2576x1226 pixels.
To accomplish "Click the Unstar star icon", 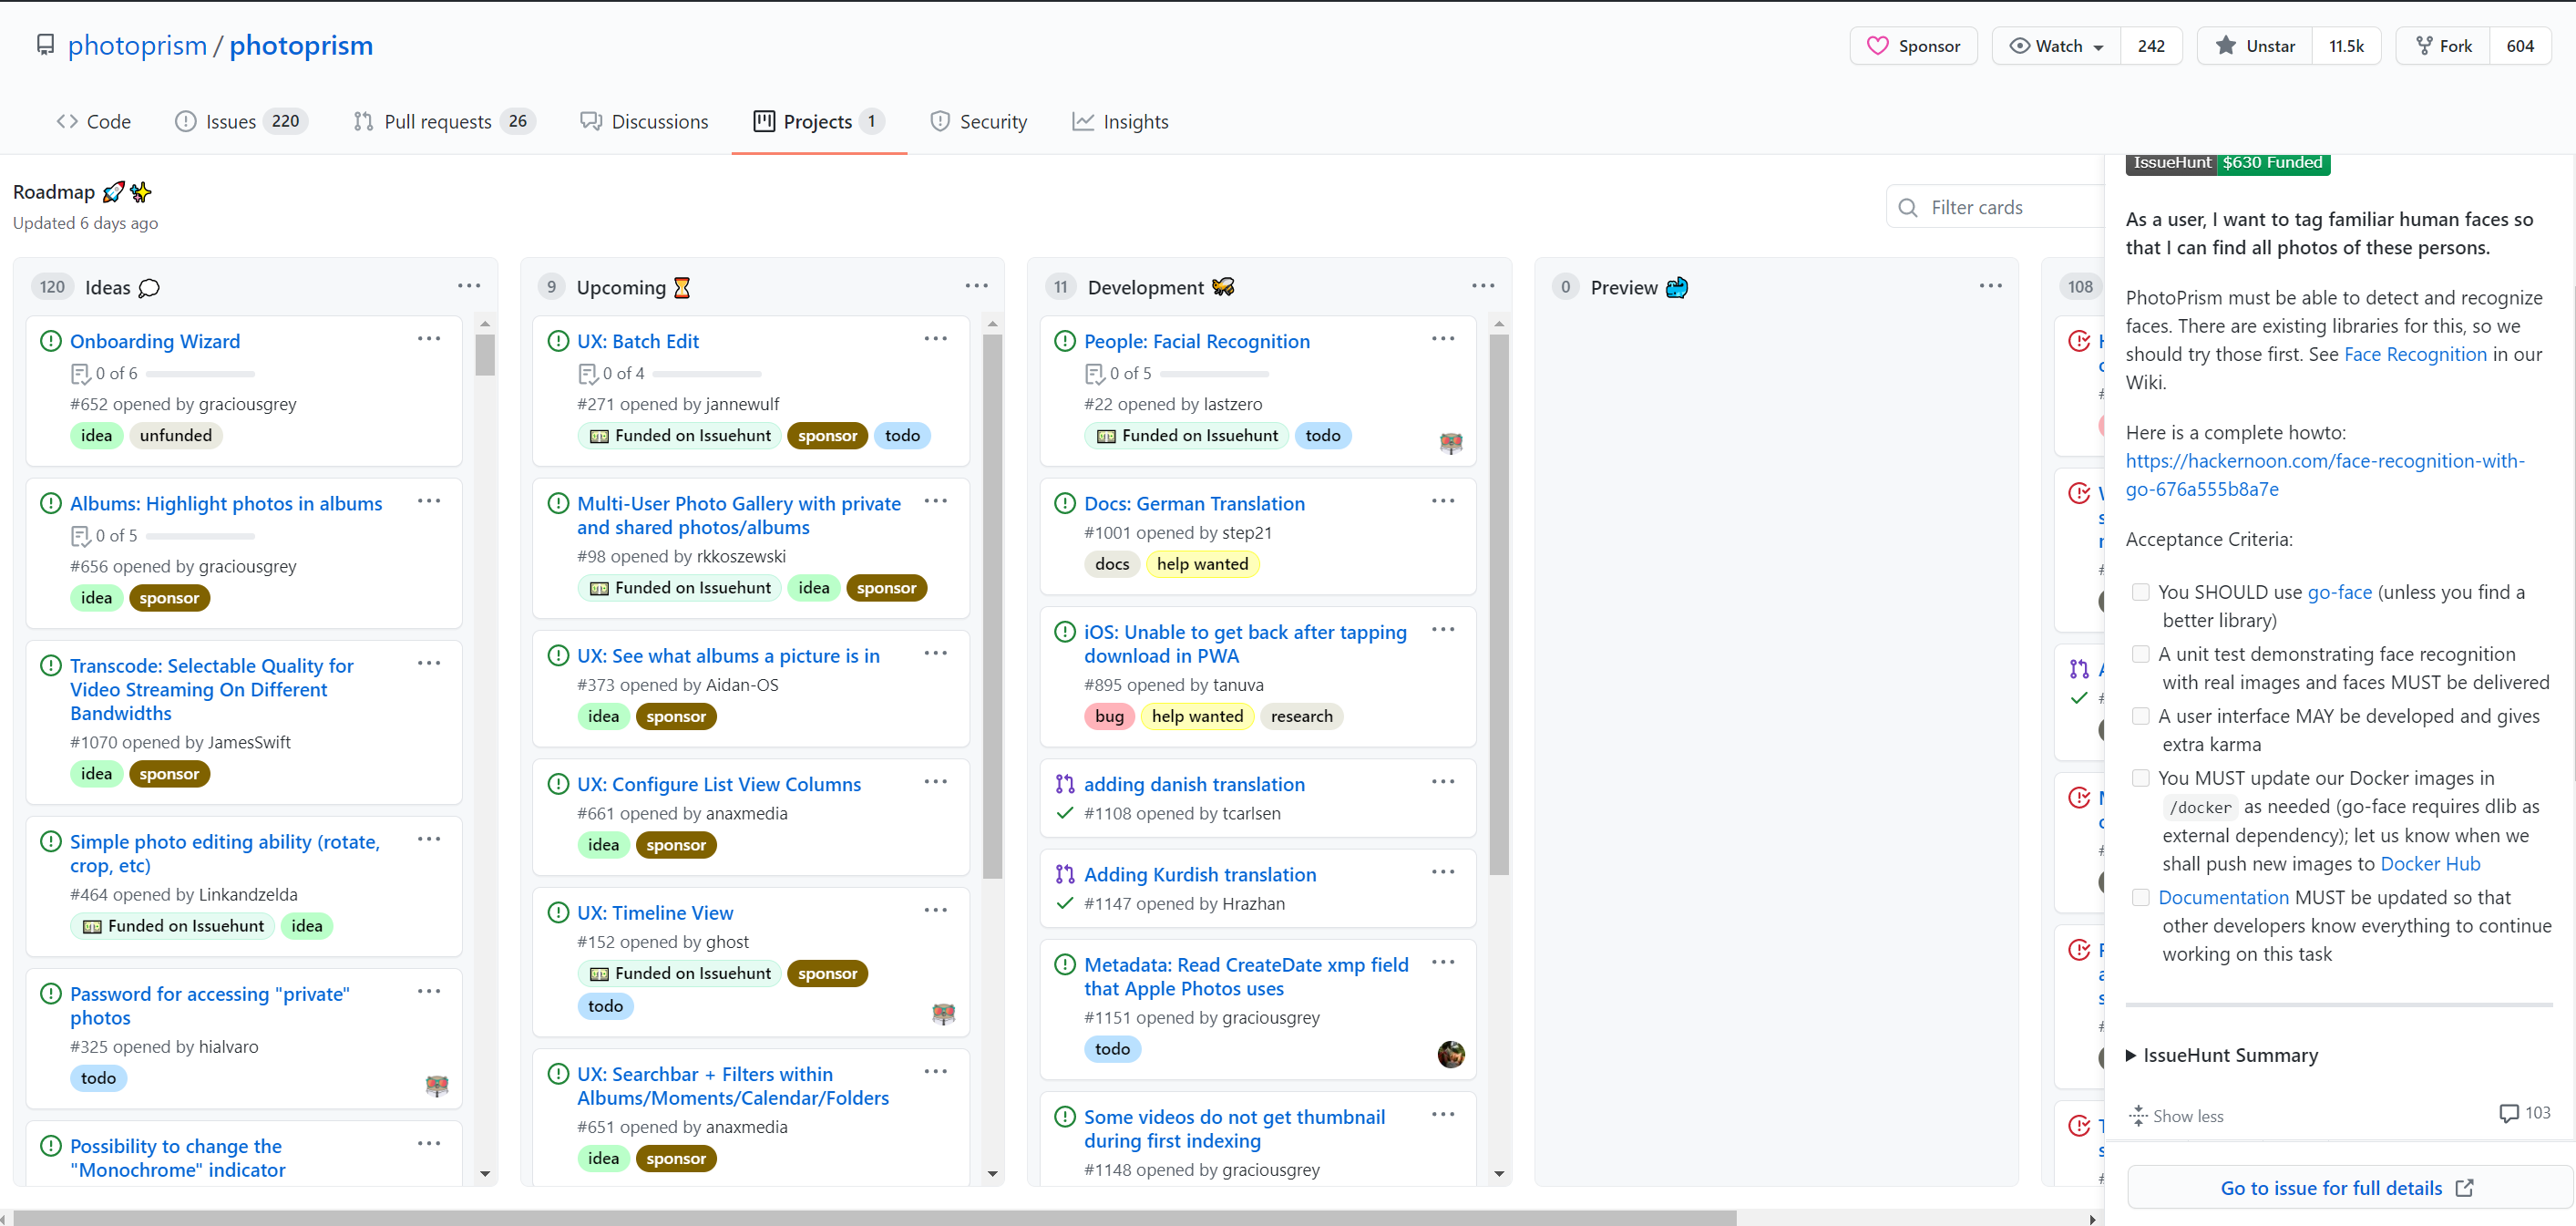I will pyautogui.click(x=2225, y=46).
